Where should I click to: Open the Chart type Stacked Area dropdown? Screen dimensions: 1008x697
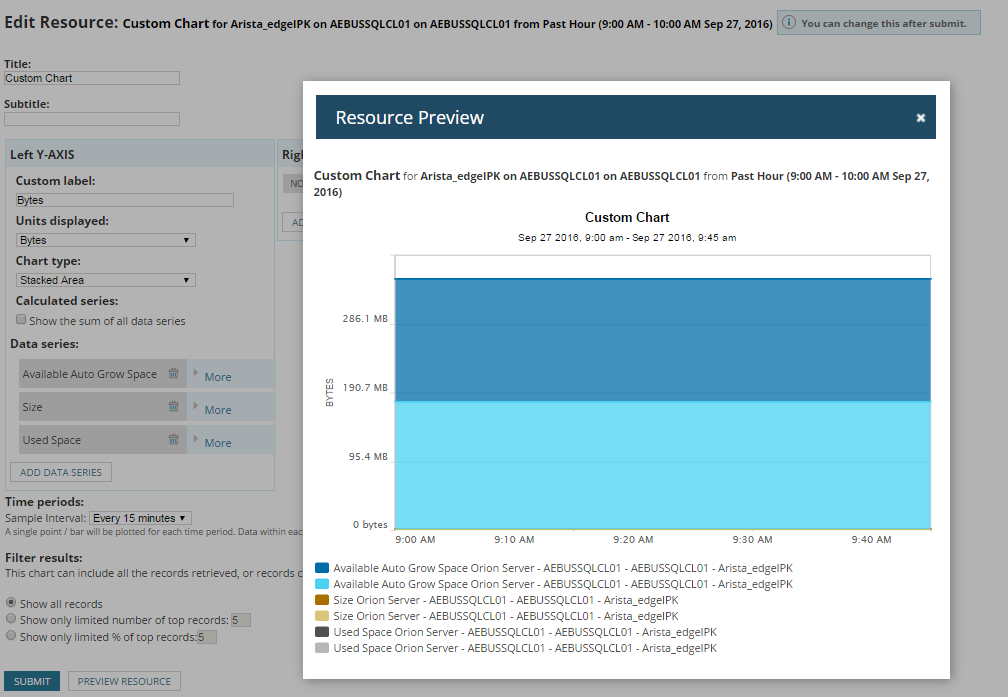[x=105, y=280]
